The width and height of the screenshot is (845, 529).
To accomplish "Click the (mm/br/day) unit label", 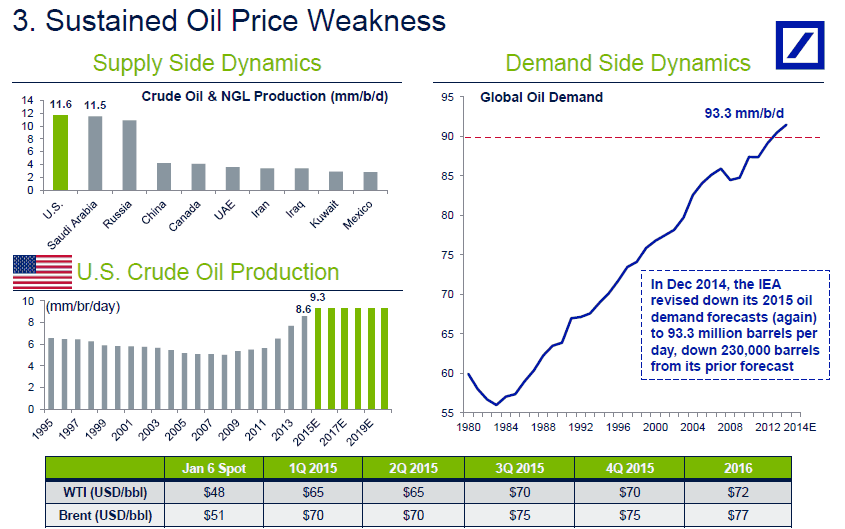I will tap(83, 307).
